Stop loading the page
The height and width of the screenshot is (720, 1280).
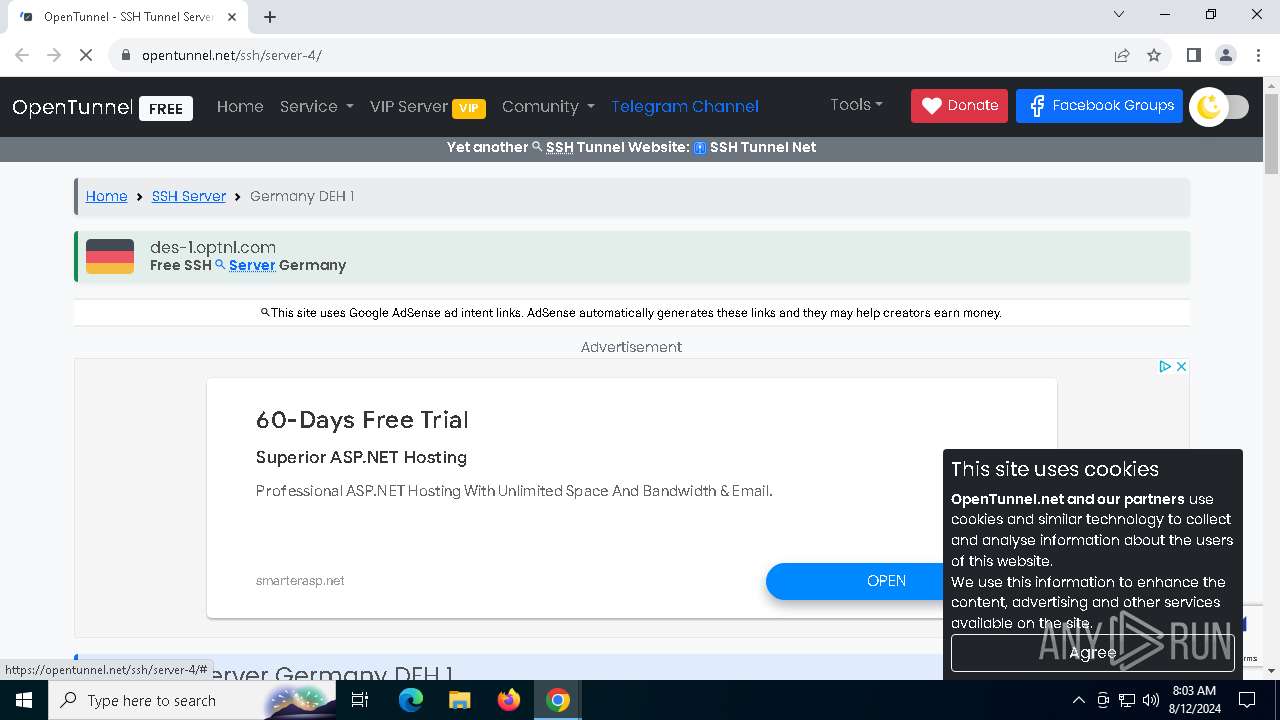click(x=86, y=55)
